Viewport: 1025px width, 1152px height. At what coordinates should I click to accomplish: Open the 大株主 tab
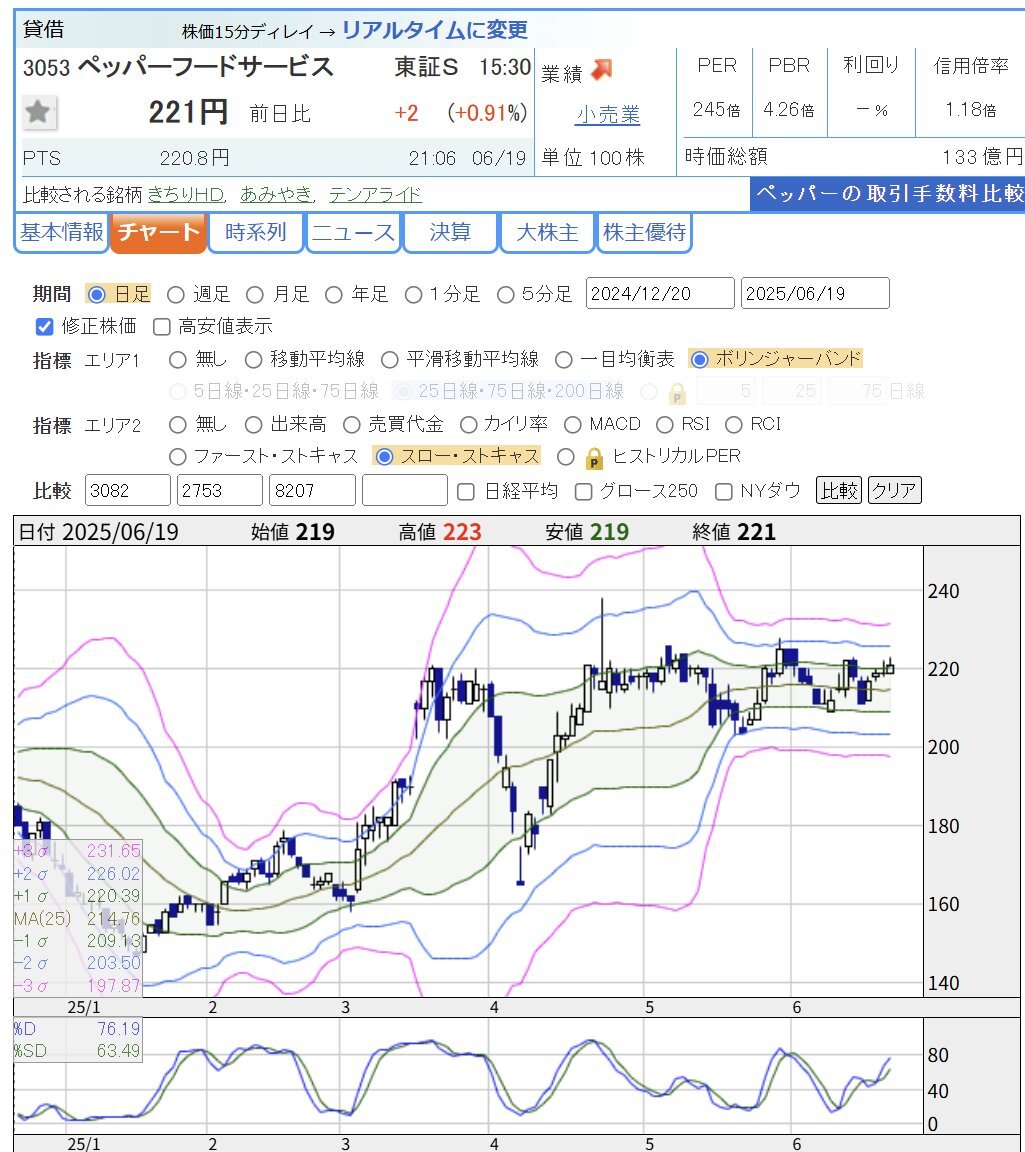point(547,232)
